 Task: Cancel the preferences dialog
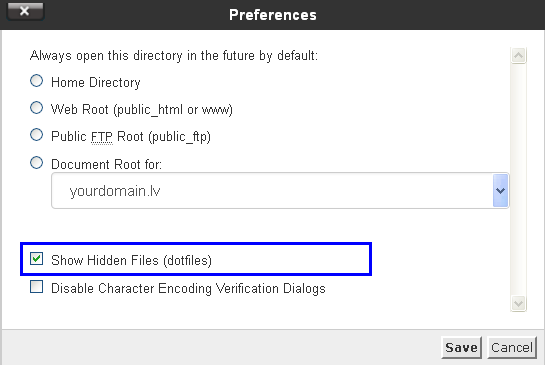pyautogui.click(x=512, y=347)
